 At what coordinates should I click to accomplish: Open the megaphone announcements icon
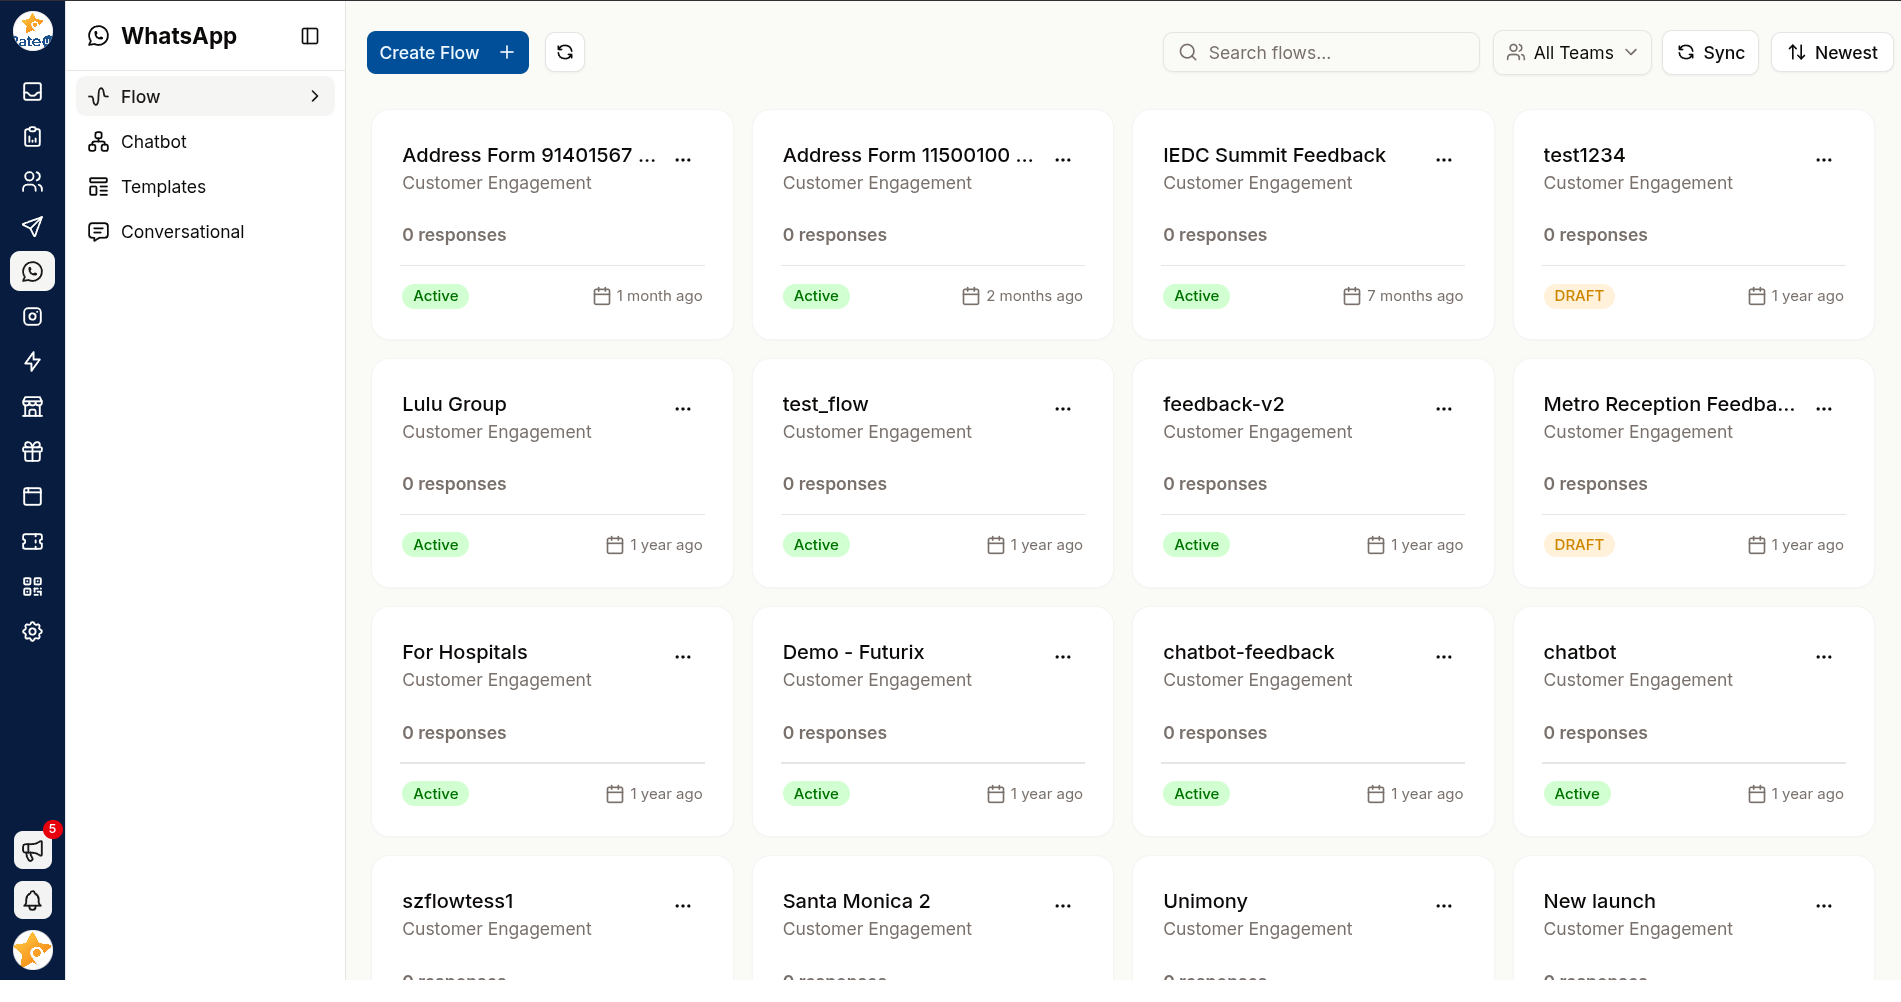point(32,851)
